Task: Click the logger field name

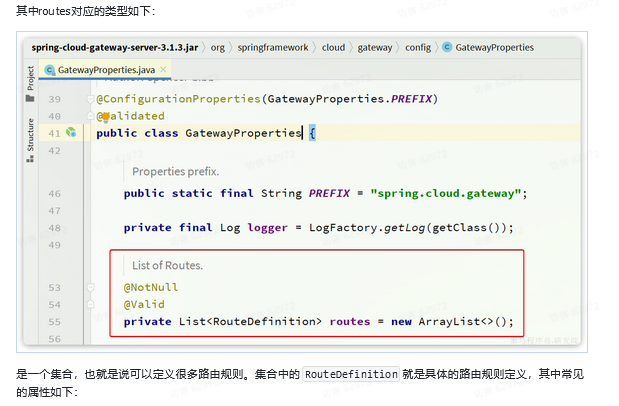Action: point(268,228)
